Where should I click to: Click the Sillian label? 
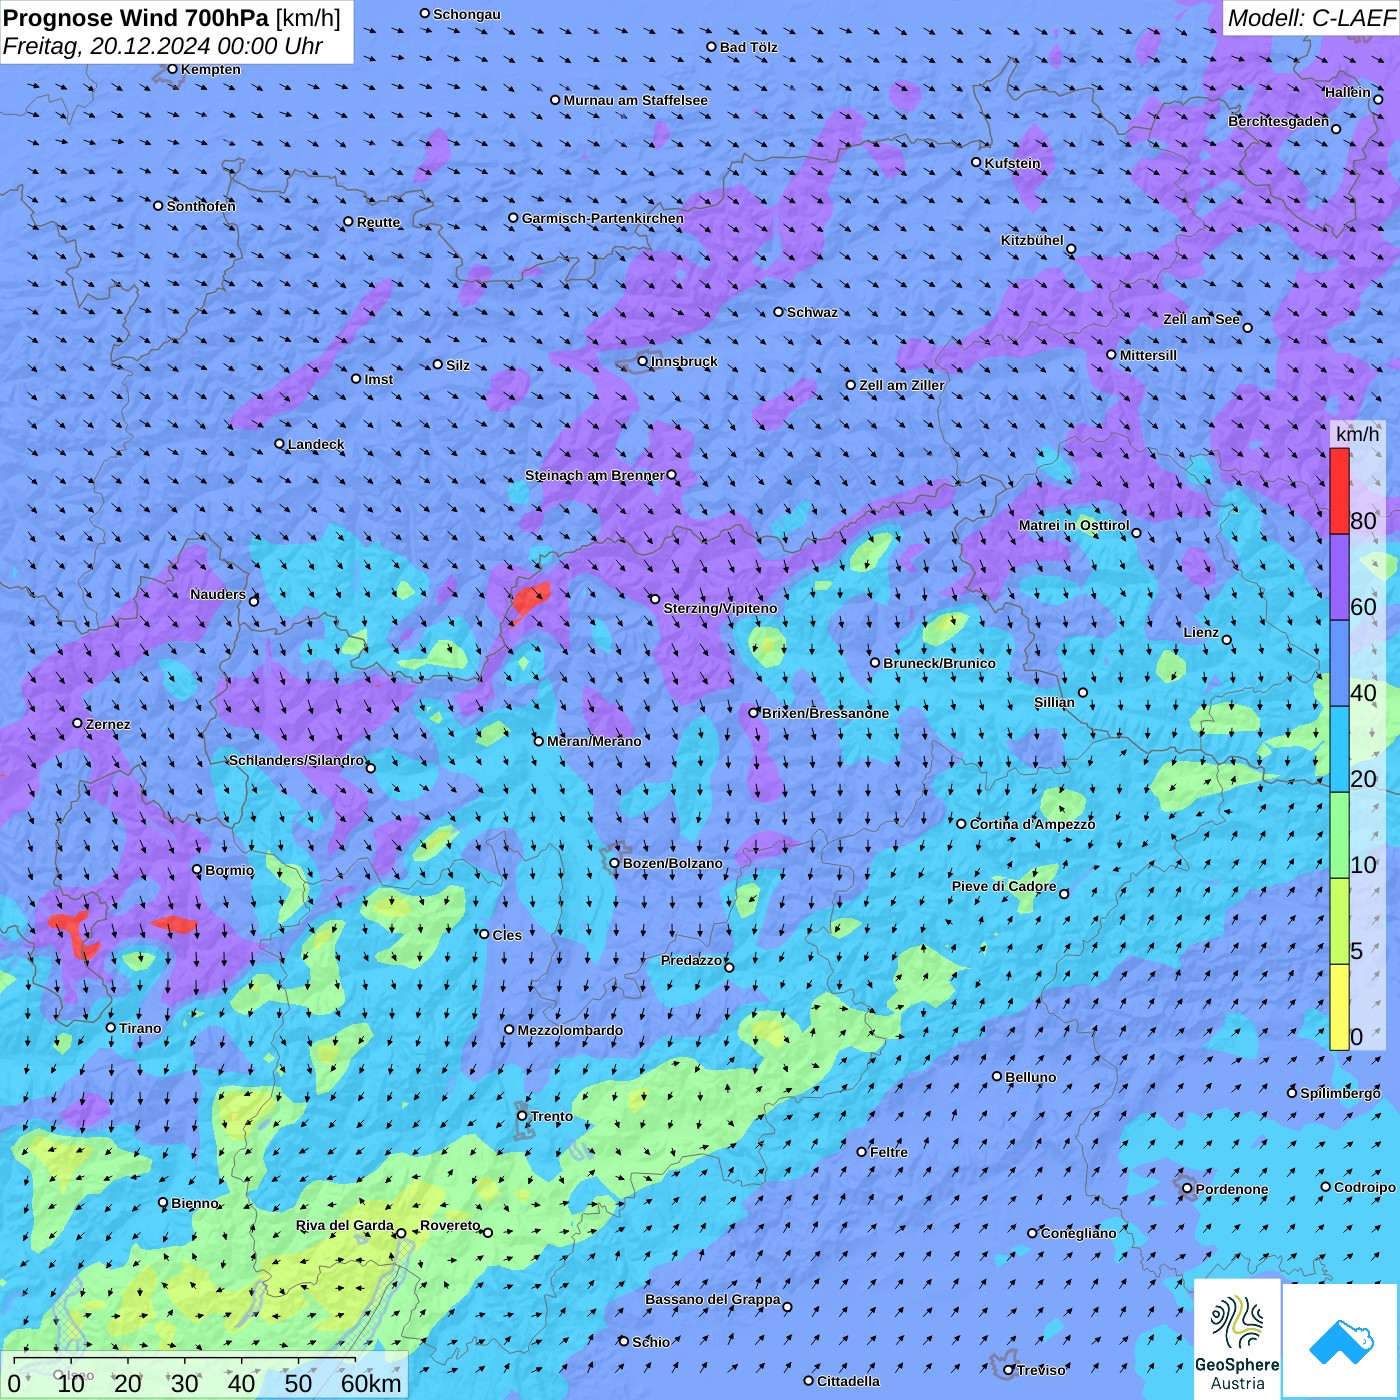pyautogui.click(x=1054, y=702)
